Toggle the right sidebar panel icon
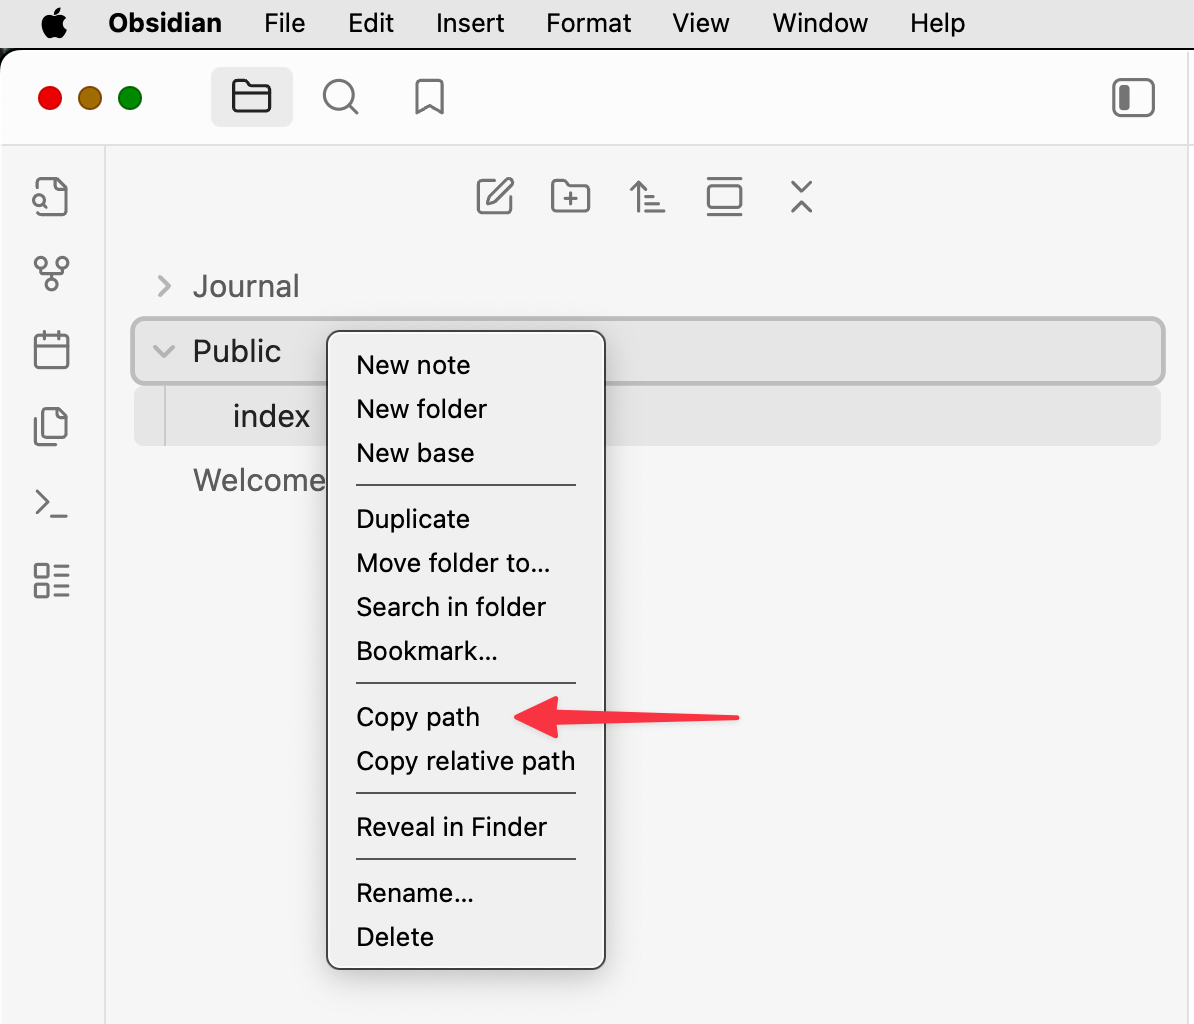The image size is (1194, 1024). [x=1133, y=98]
